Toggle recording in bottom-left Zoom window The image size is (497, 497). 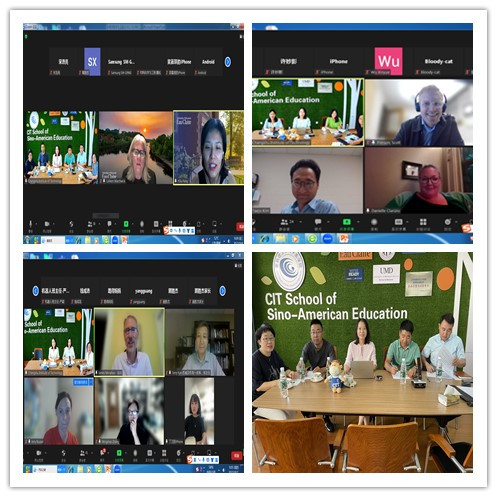135,453
